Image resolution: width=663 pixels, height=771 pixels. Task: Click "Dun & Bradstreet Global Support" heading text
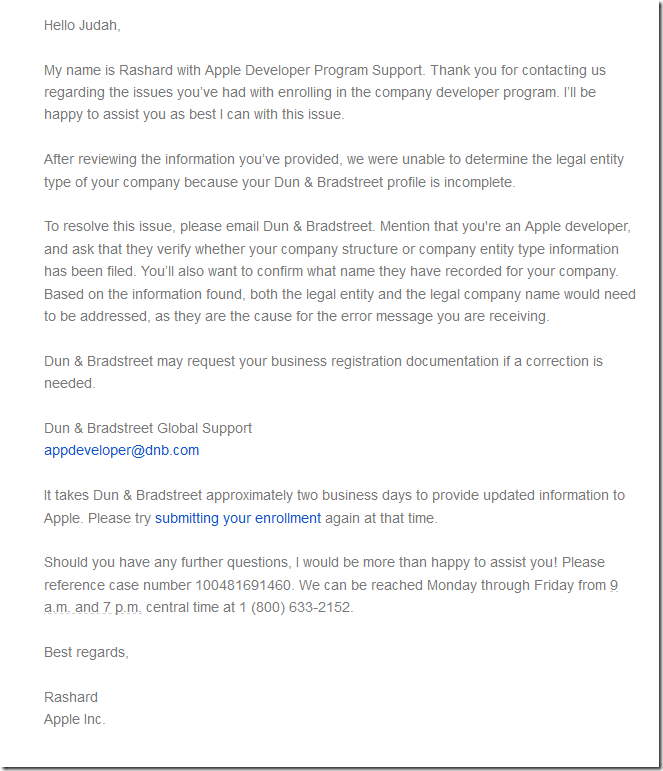148,428
